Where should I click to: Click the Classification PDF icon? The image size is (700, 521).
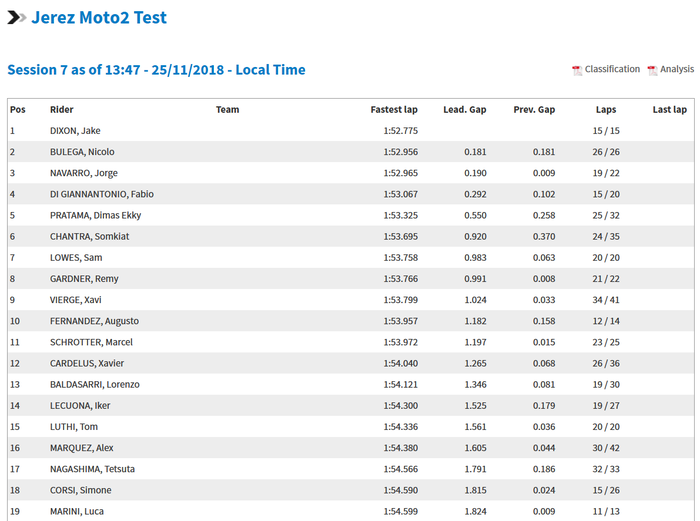pyautogui.click(x=577, y=70)
